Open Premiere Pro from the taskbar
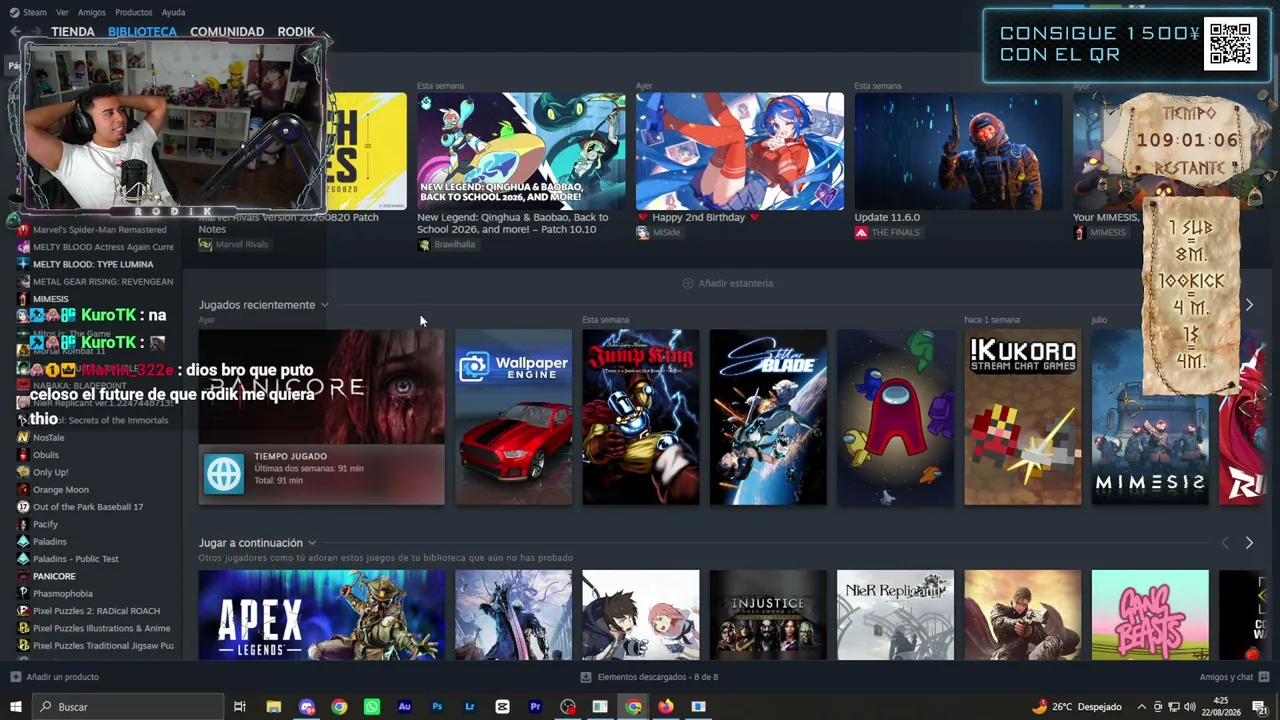The height and width of the screenshot is (720, 1280). click(535, 707)
